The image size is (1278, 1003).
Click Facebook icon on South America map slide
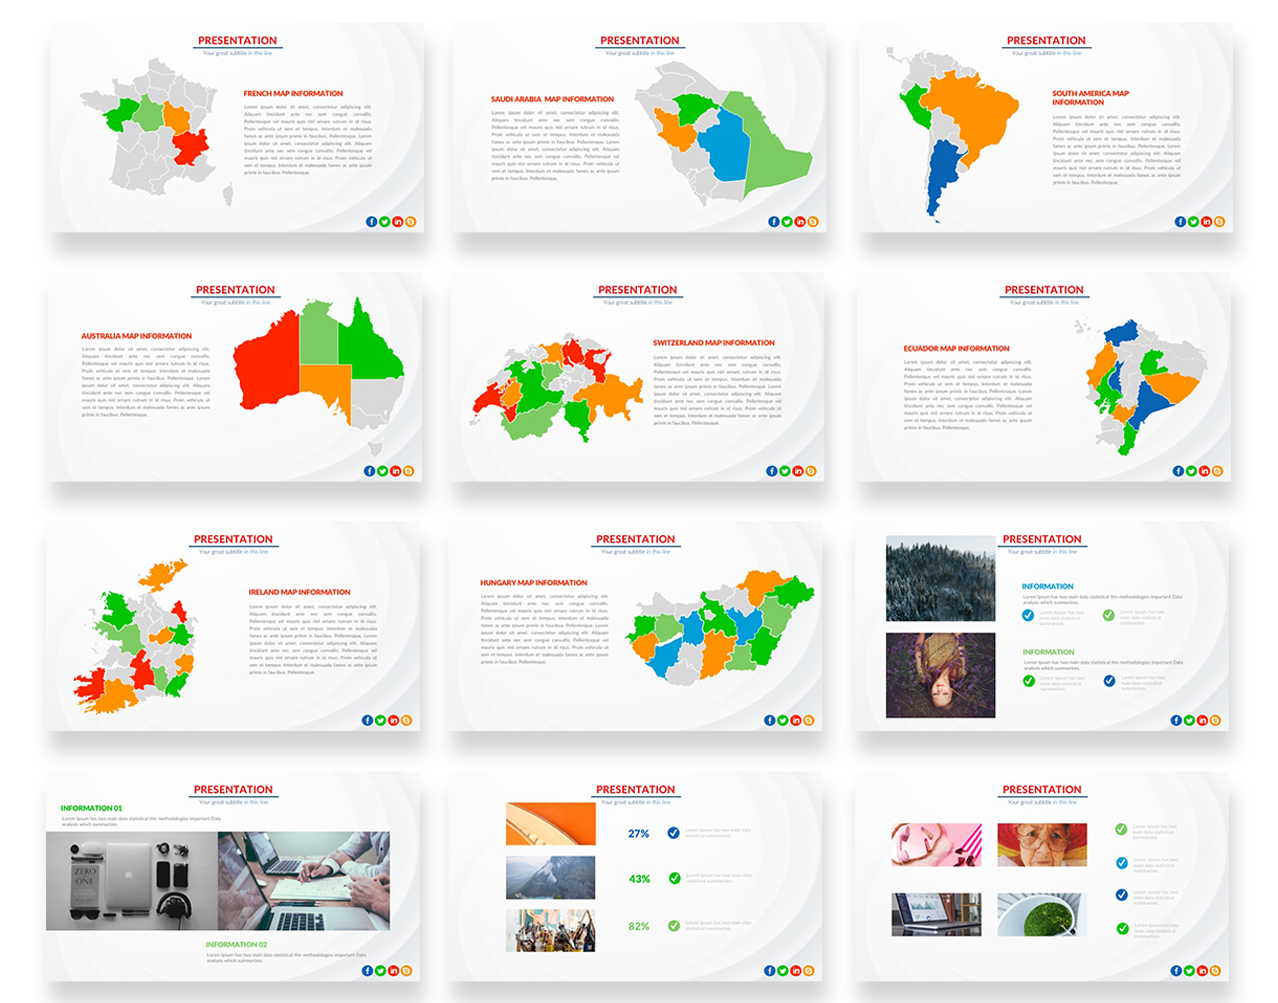tap(1180, 222)
